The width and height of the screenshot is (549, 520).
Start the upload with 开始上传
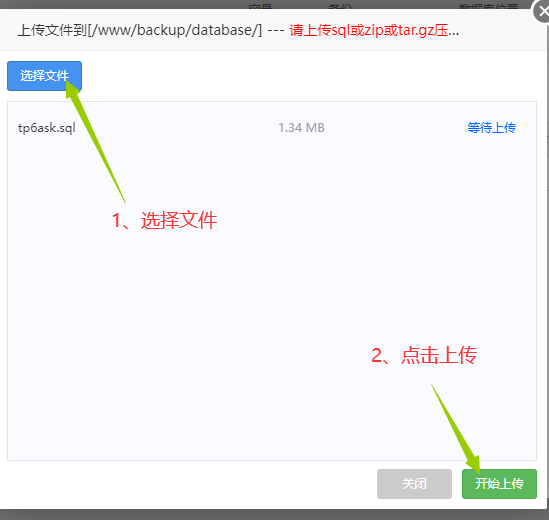coord(499,484)
